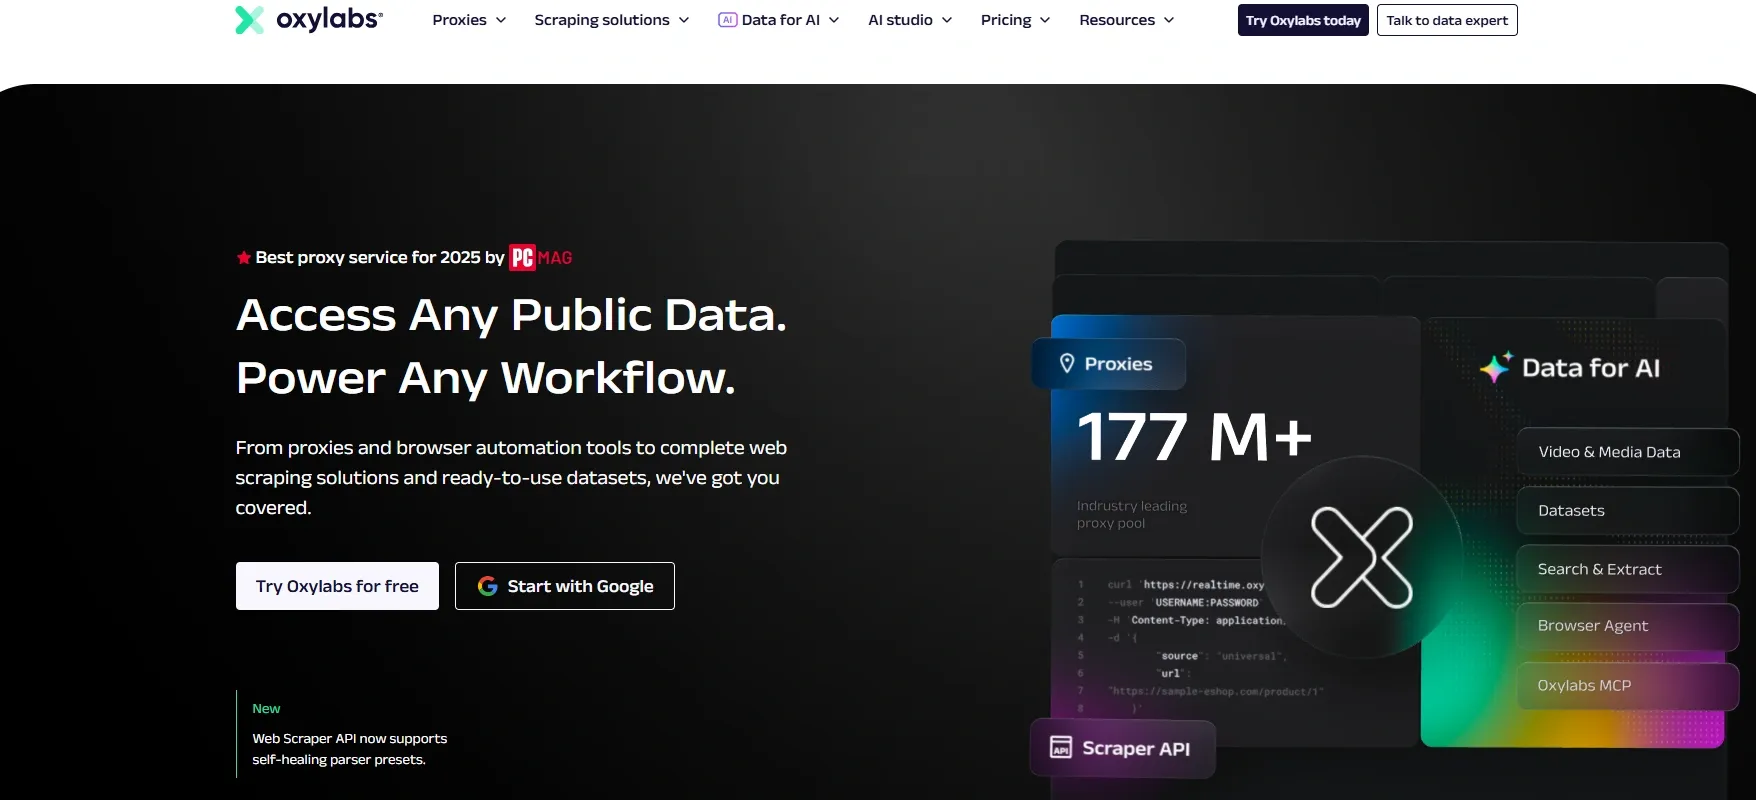The width and height of the screenshot is (1756, 800).
Task: Open the Resources menu
Action: click(x=1127, y=20)
